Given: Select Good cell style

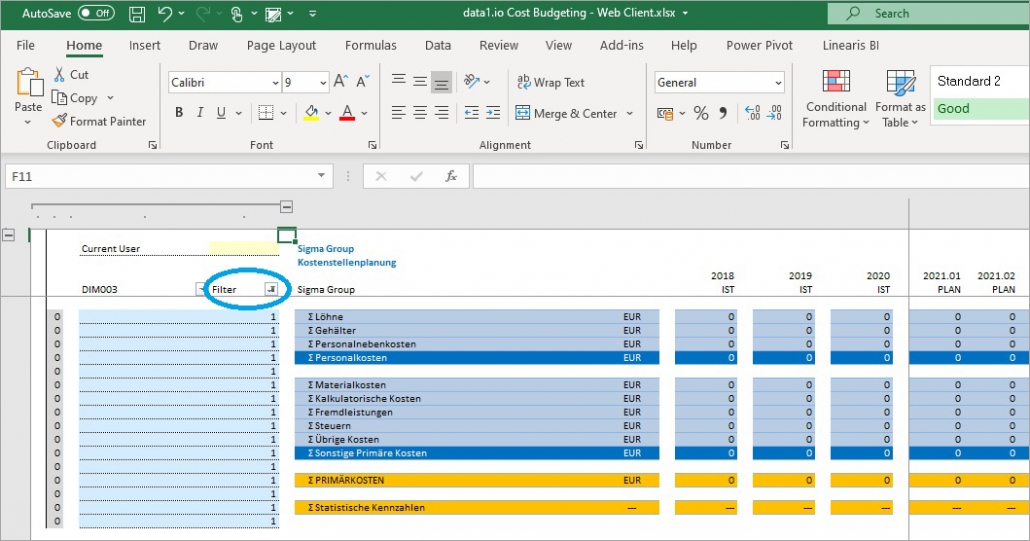Looking at the screenshot, I should pos(981,109).
